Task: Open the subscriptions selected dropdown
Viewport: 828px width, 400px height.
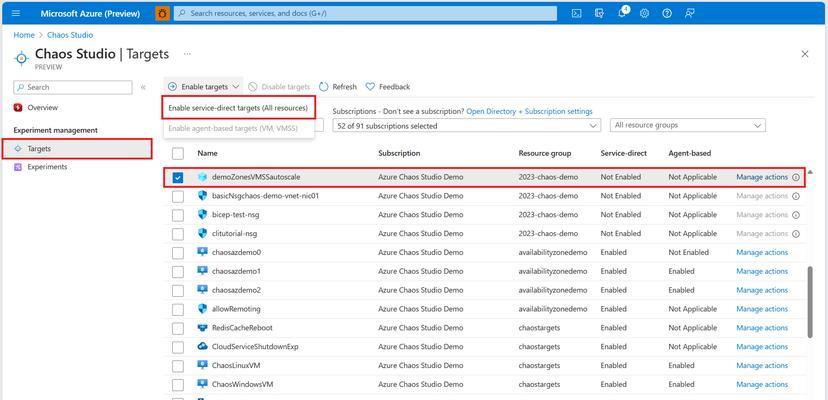Action: 466,126
